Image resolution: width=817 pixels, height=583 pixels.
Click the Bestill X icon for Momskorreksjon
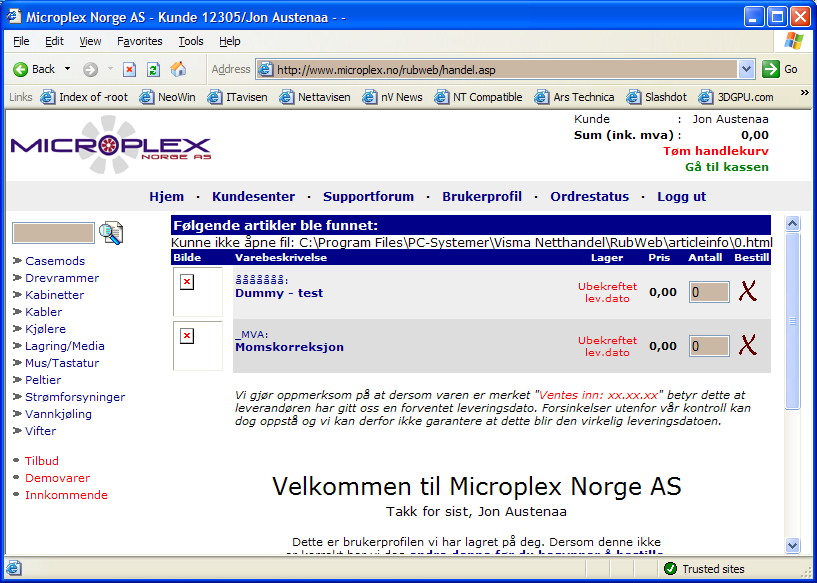click(x=748, y=345)
